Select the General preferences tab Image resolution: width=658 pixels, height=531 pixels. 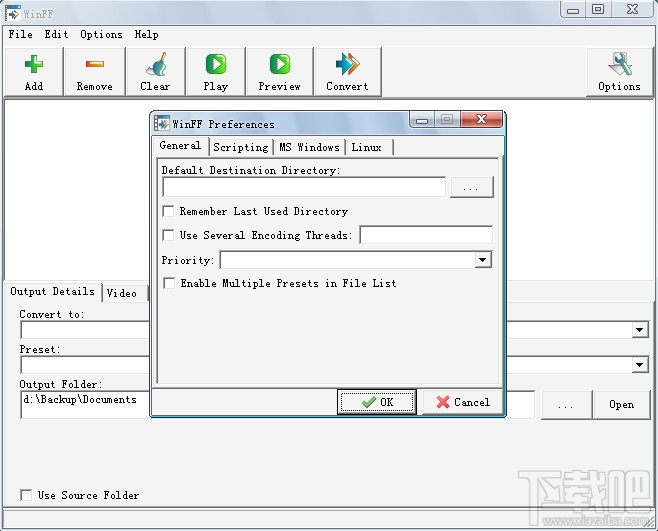point(180,146)
